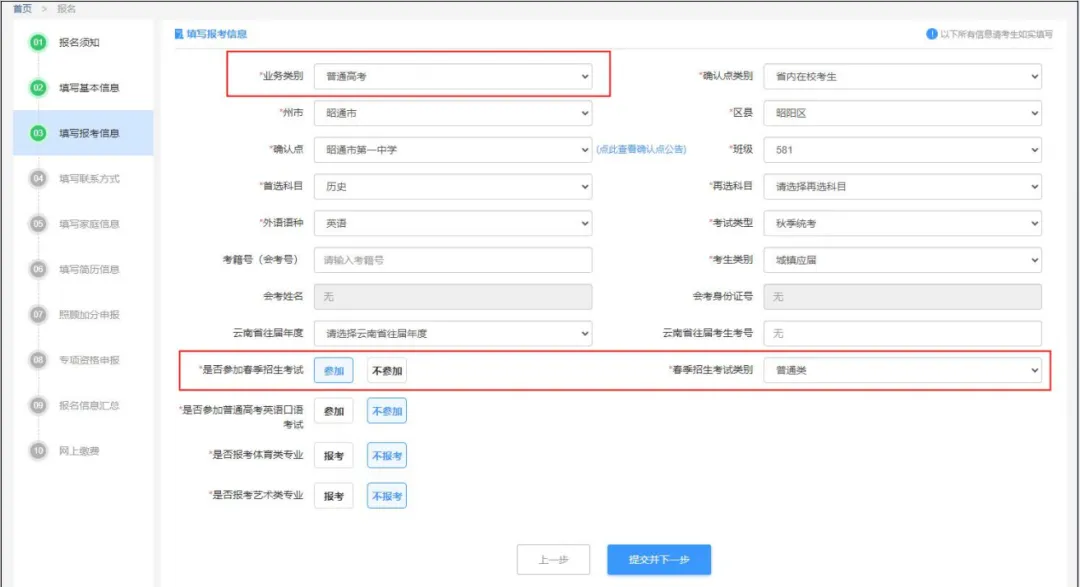The image size is (1080, 587).
Task: Click the 考籍号 input field
Action: [x=453, y=260]
